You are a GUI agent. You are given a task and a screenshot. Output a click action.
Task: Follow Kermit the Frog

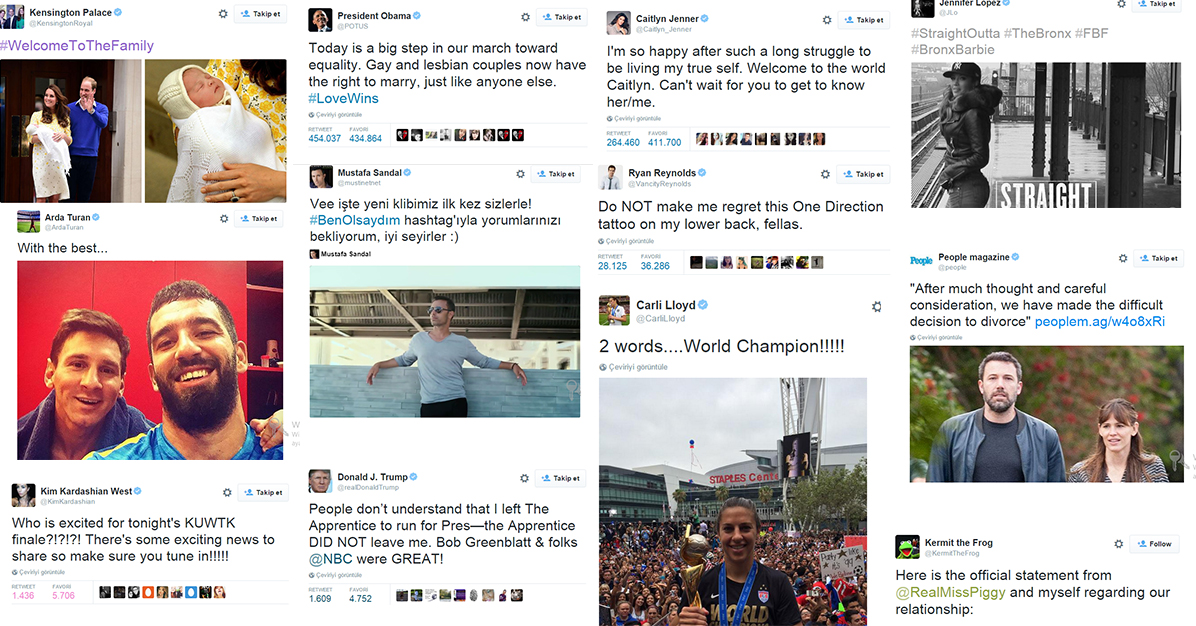[1154, 544]
